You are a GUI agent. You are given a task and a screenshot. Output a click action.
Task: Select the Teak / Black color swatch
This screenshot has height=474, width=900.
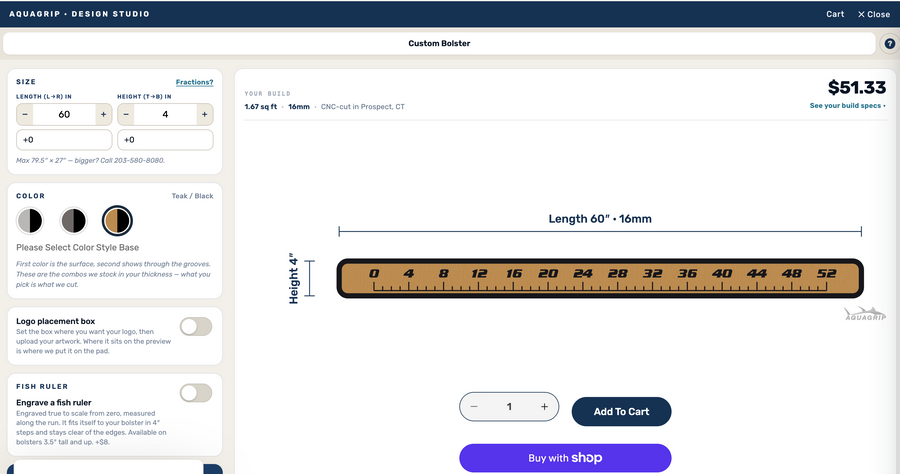coord(117,221)
